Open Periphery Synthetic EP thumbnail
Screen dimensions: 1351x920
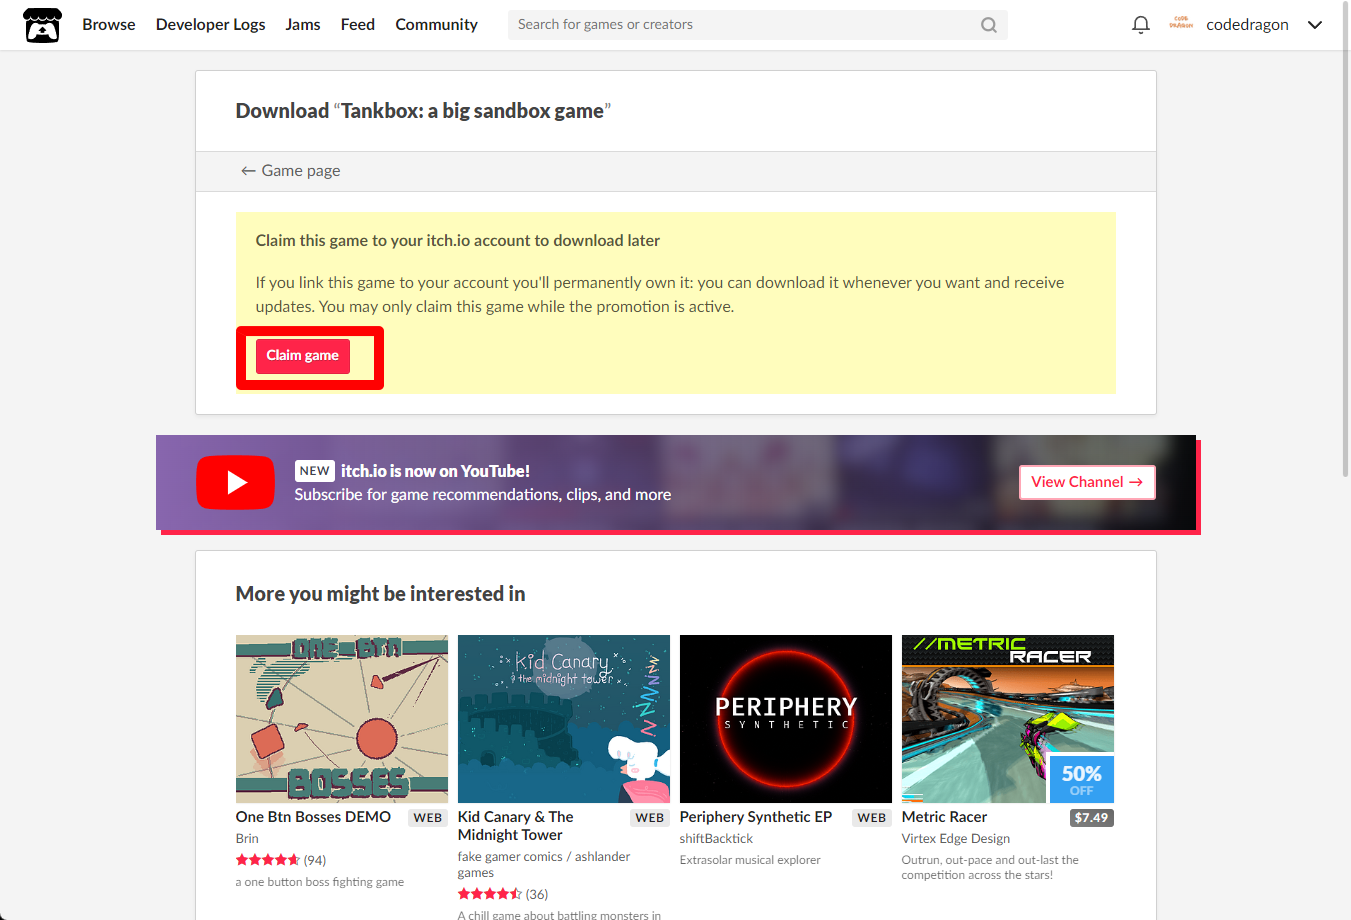pos(786,719)
